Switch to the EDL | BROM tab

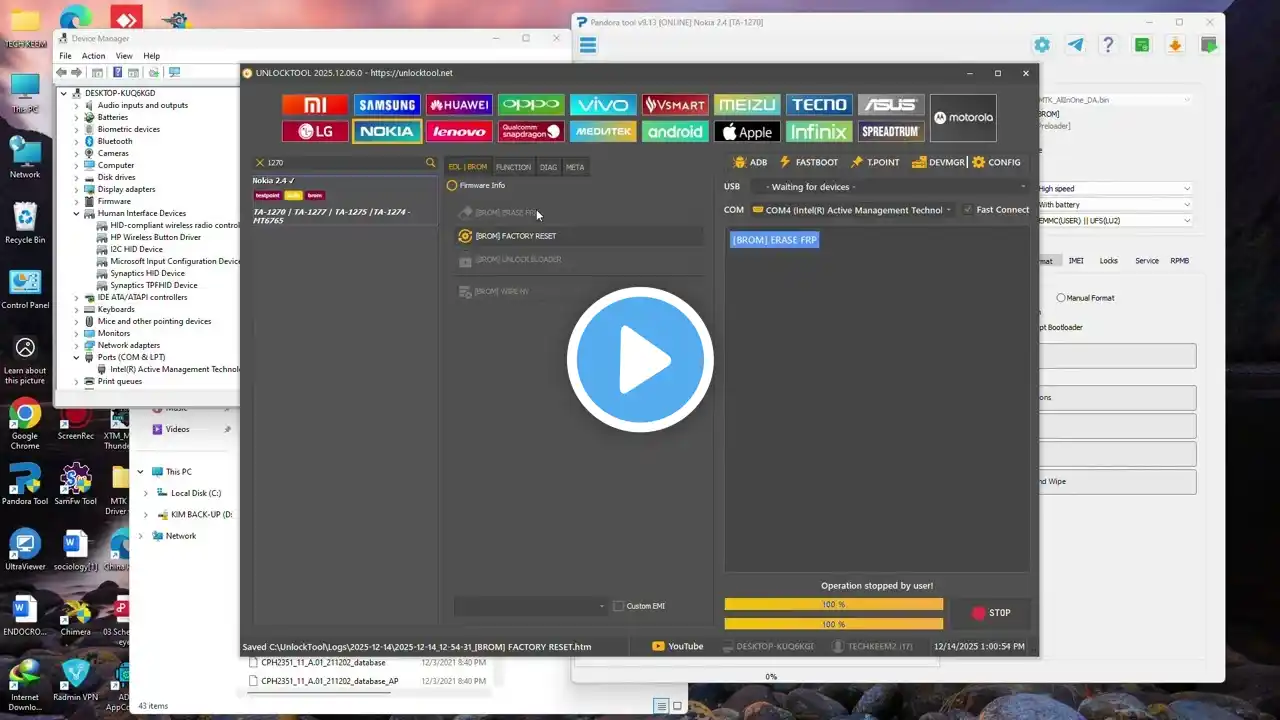coord(468,167)
